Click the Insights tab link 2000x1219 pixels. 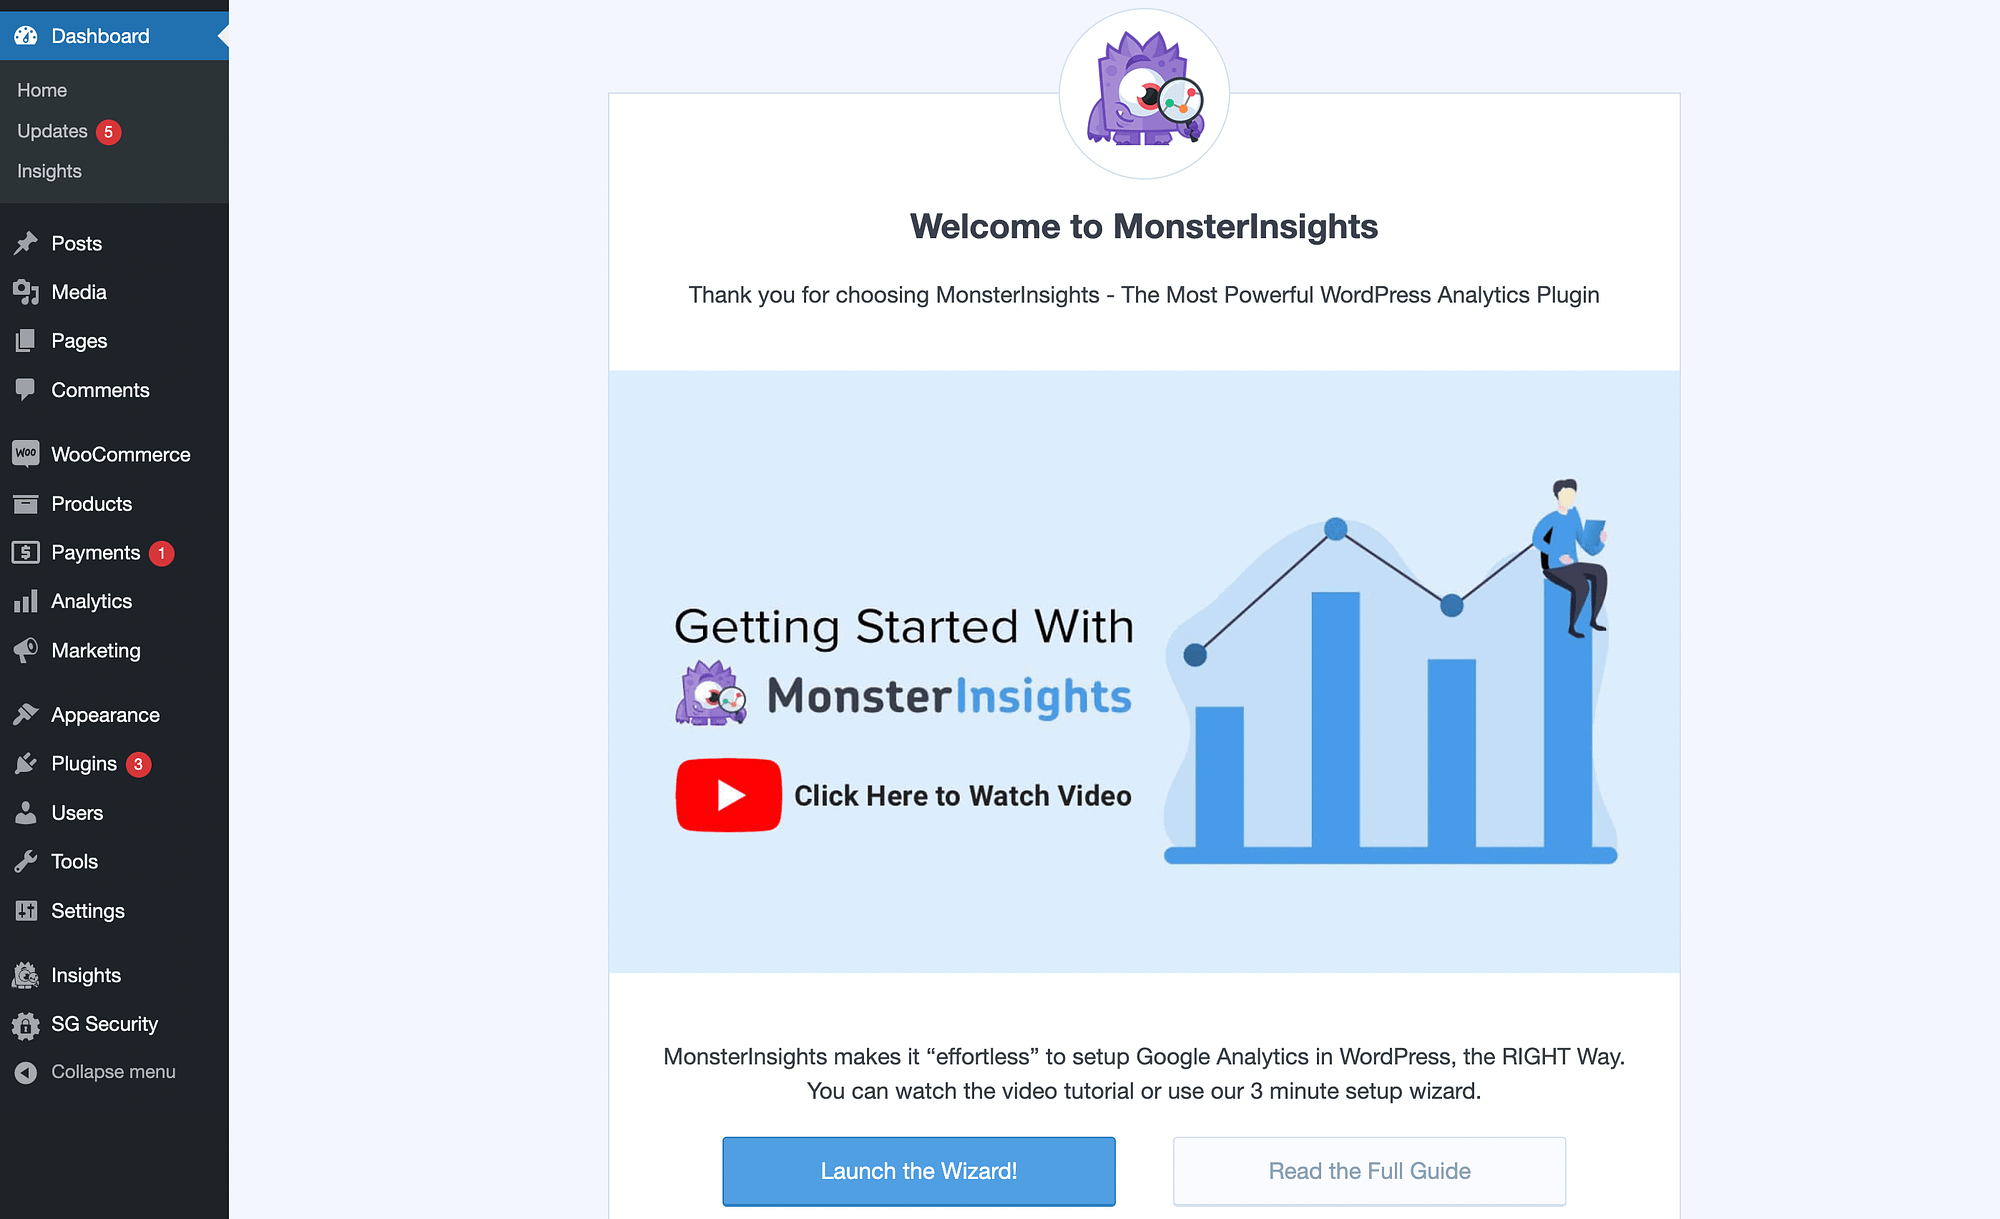49,170
